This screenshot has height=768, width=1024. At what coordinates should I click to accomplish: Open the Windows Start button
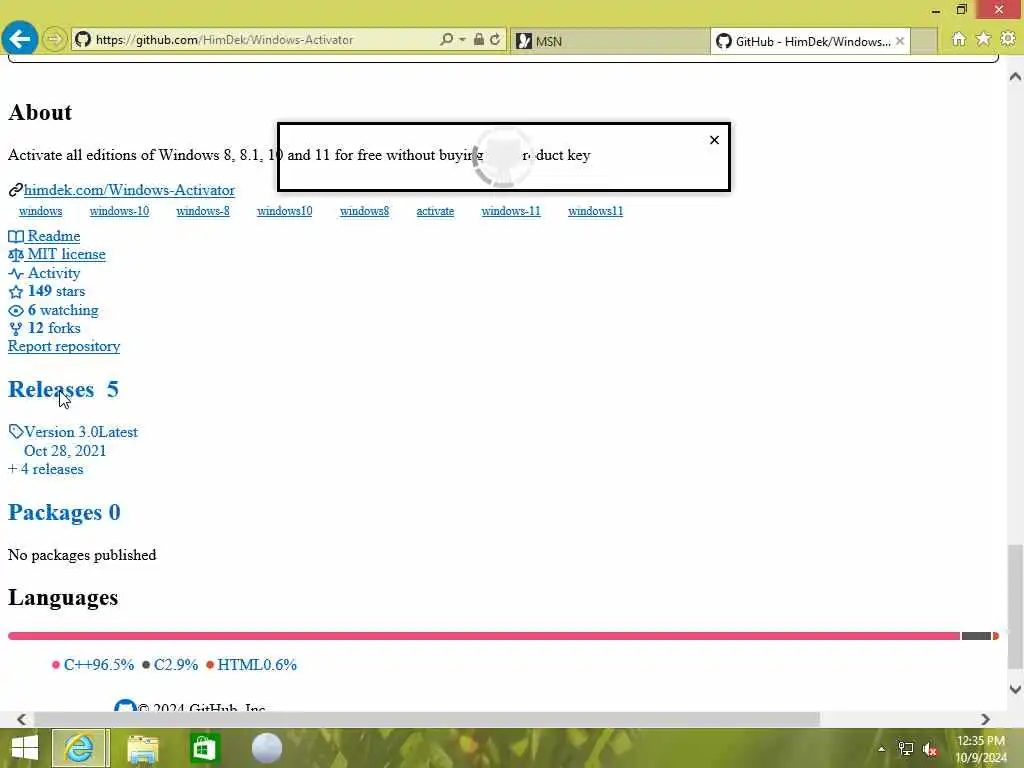pyautogui.click(x=25, y=748)
